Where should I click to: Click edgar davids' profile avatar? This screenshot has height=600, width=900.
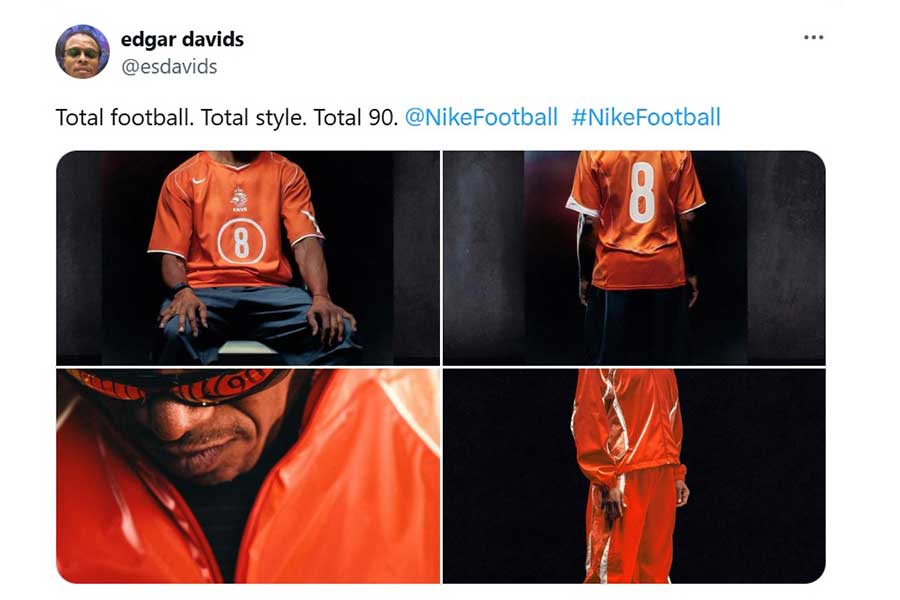(x=83, y=52)
